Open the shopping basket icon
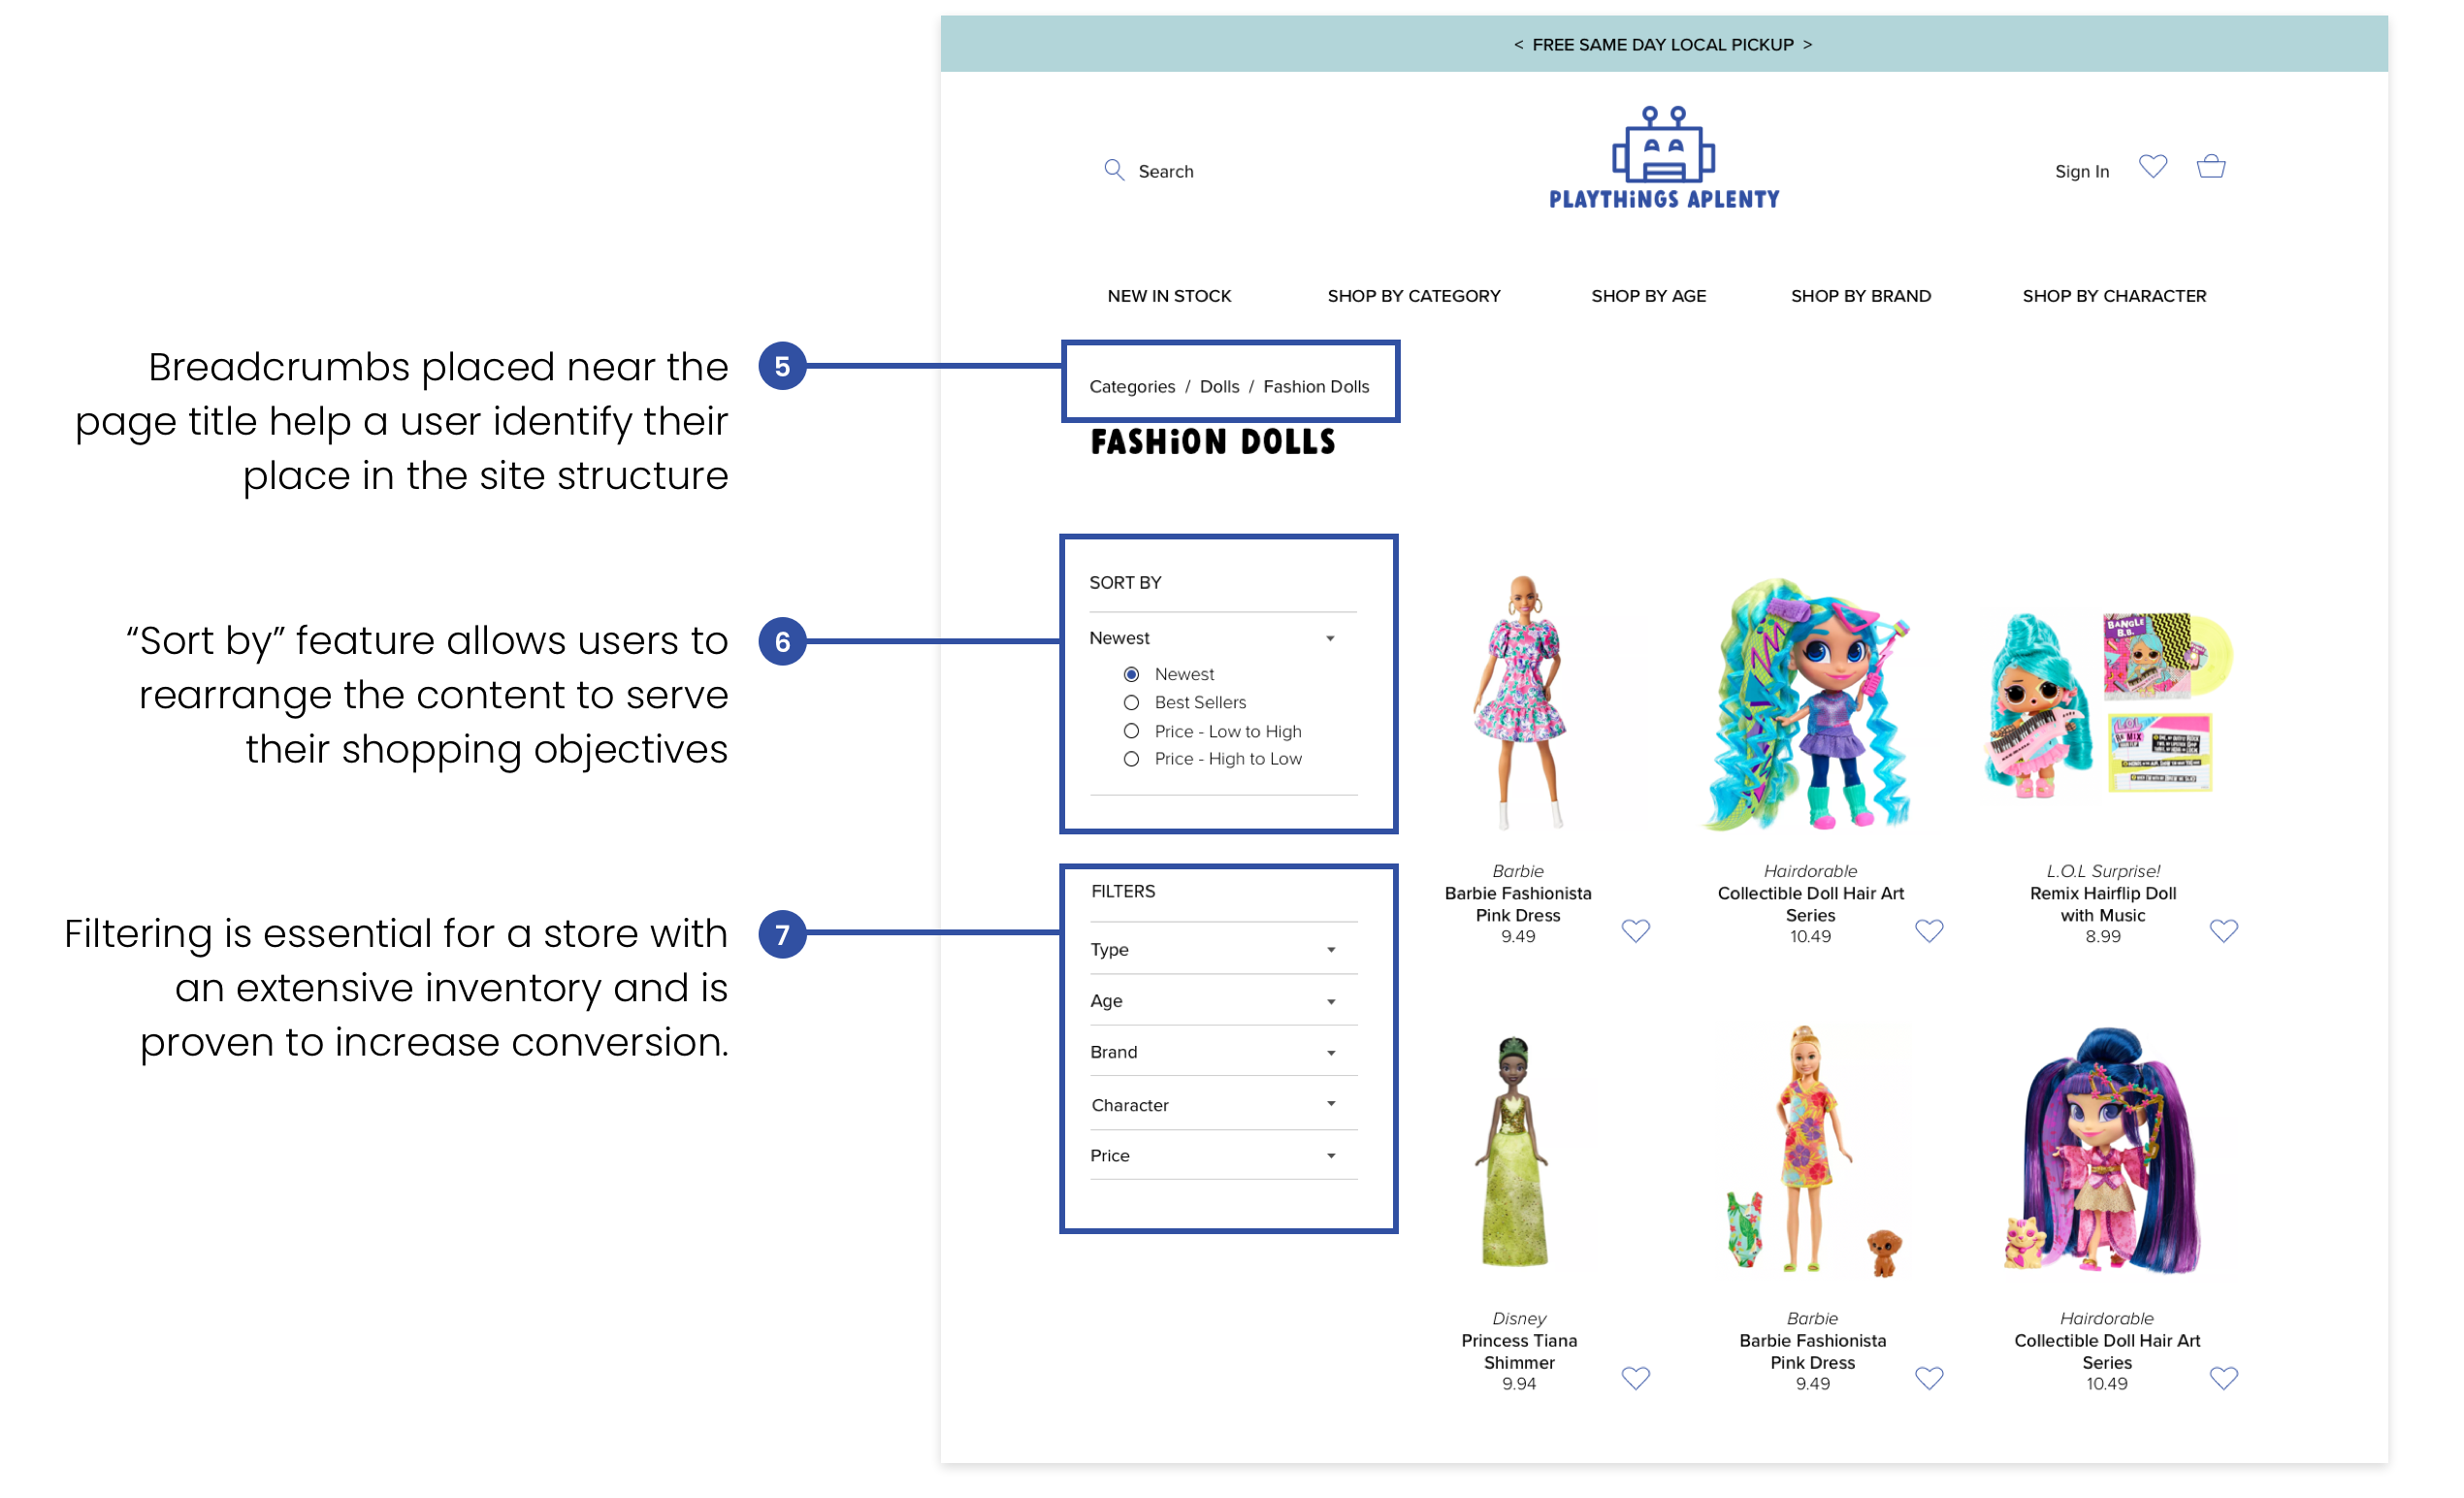This screenshot has height=1498, width=2464. coord(2211,166)
